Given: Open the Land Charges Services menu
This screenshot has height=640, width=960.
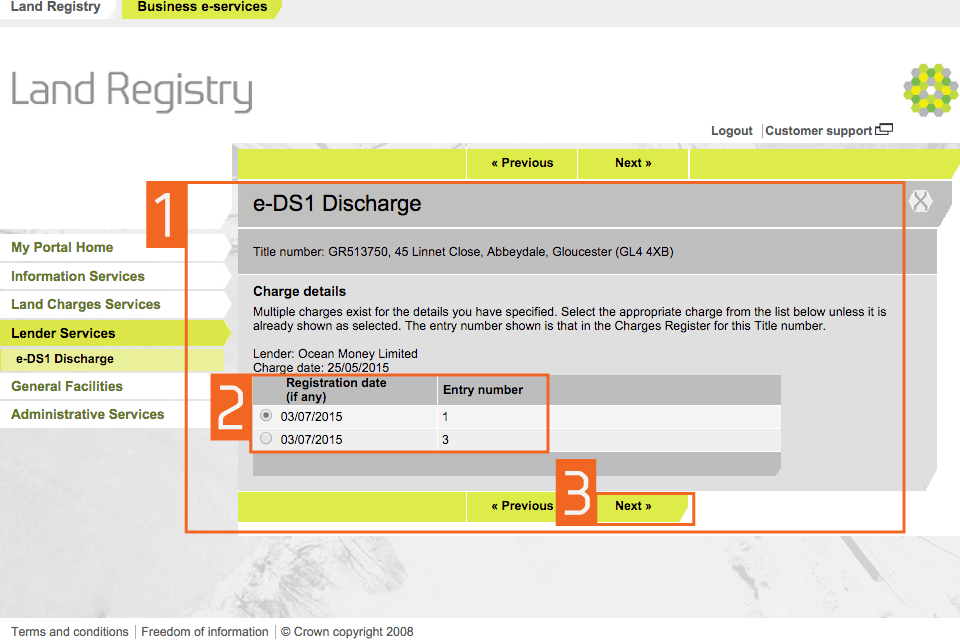Looking at the screenshot, I should pos(86,304).
